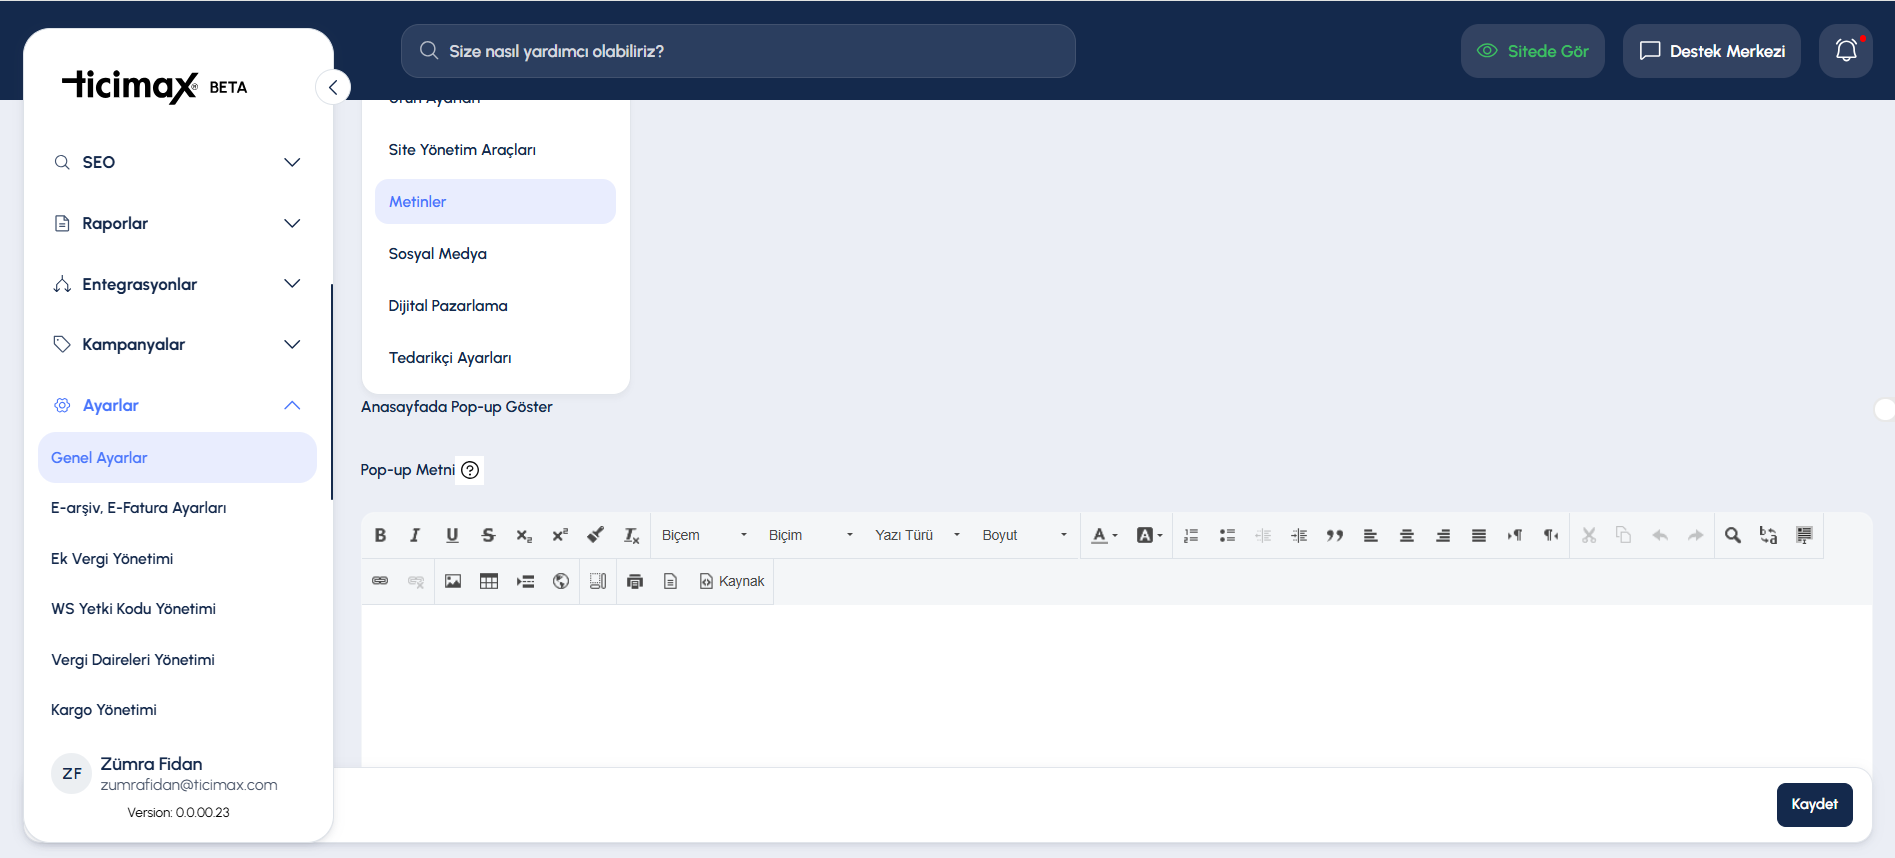Switch editor to Kaynak source view
Image resolution: width=1895 pixels, height=858 pixels.
[x=732, y=581]
